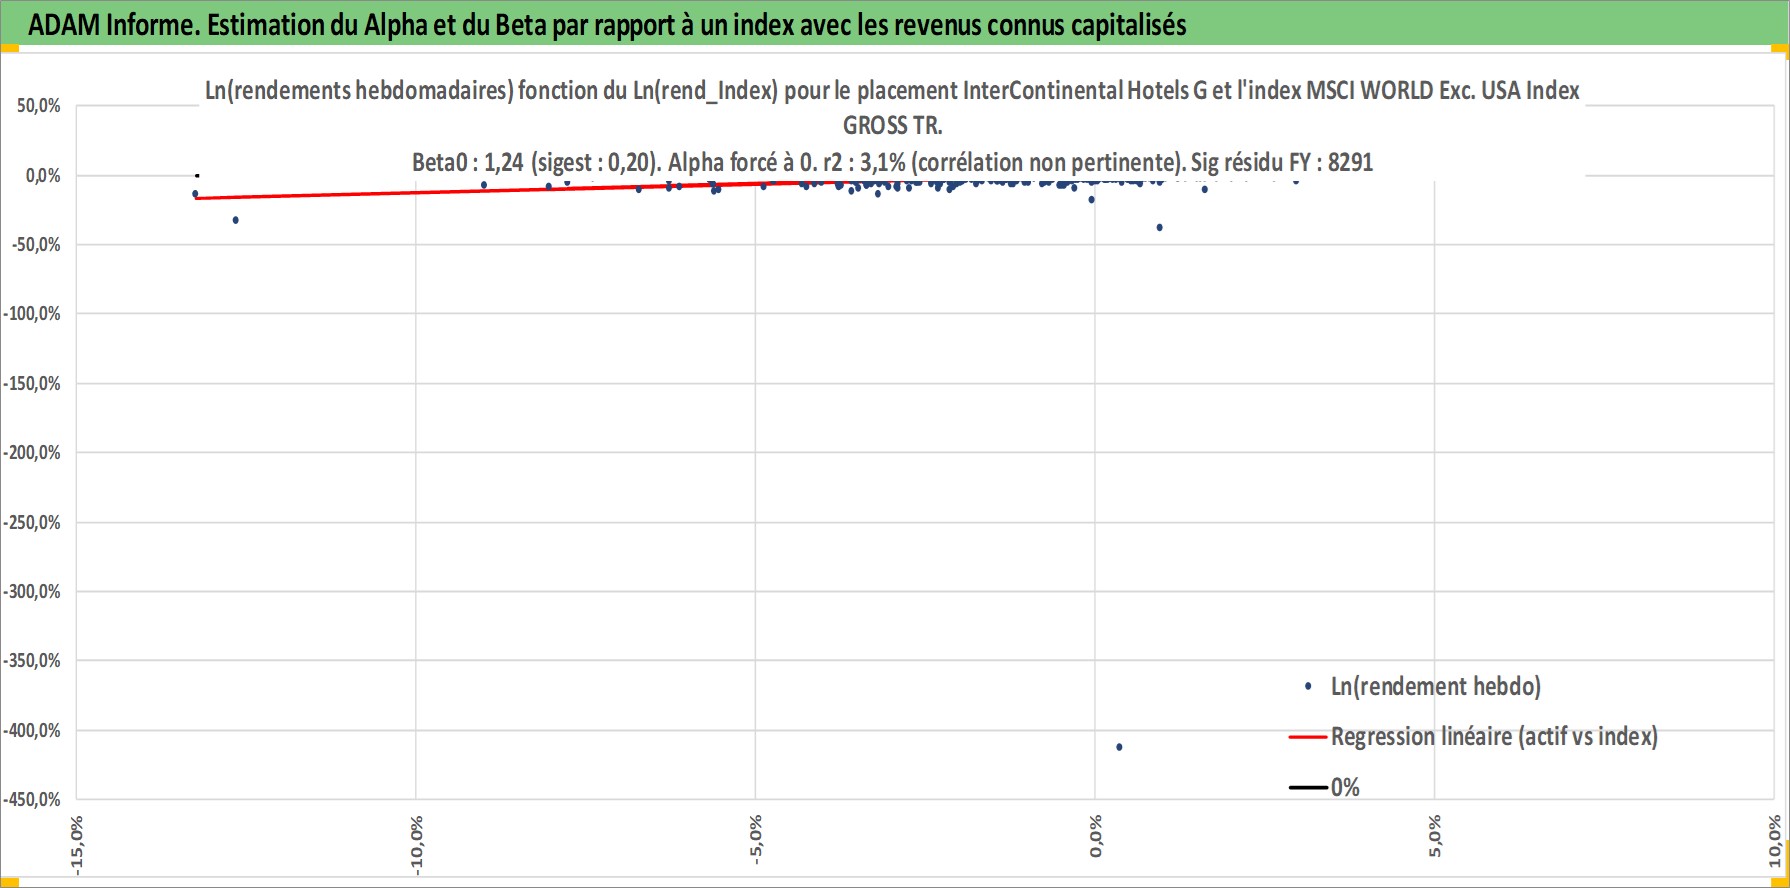The width and height of the screenshot is (1790, 888).
Task: Click the outlier data point near -400%
Action: coord(1119,747)
